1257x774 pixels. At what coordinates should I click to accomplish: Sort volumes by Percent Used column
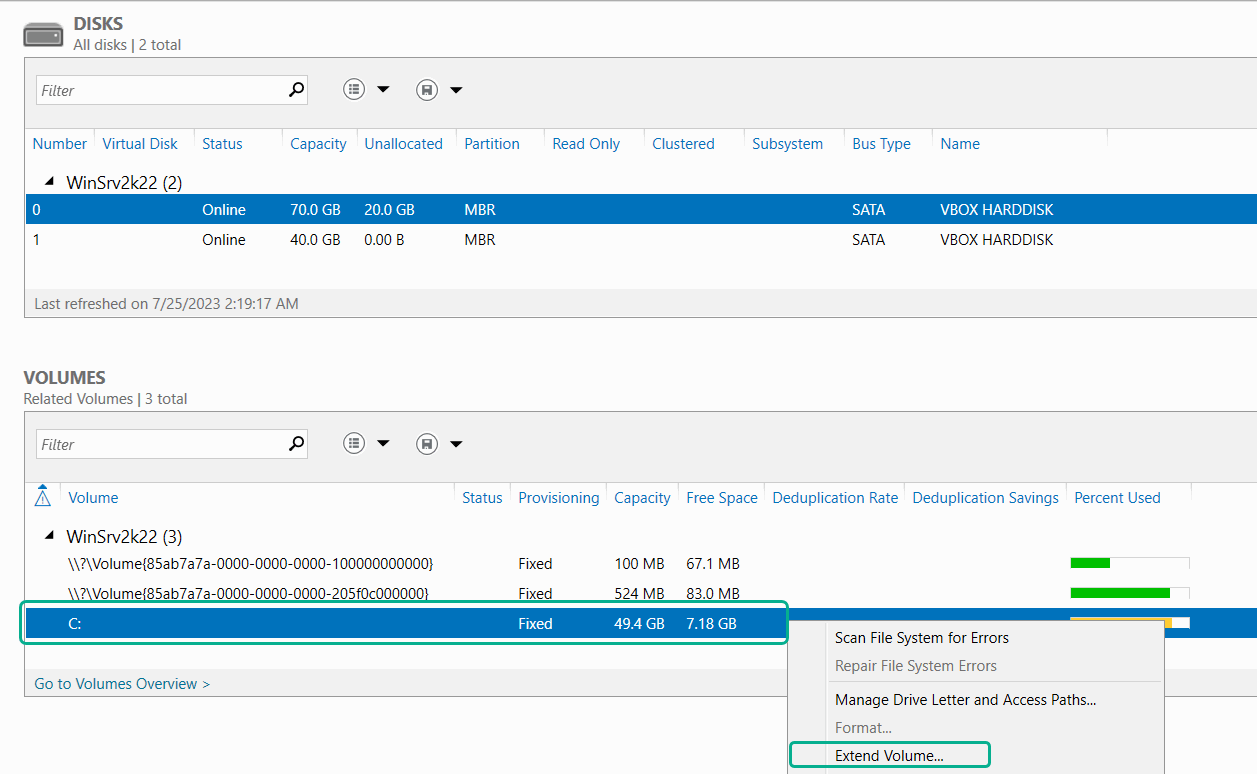coord(1117,498)
